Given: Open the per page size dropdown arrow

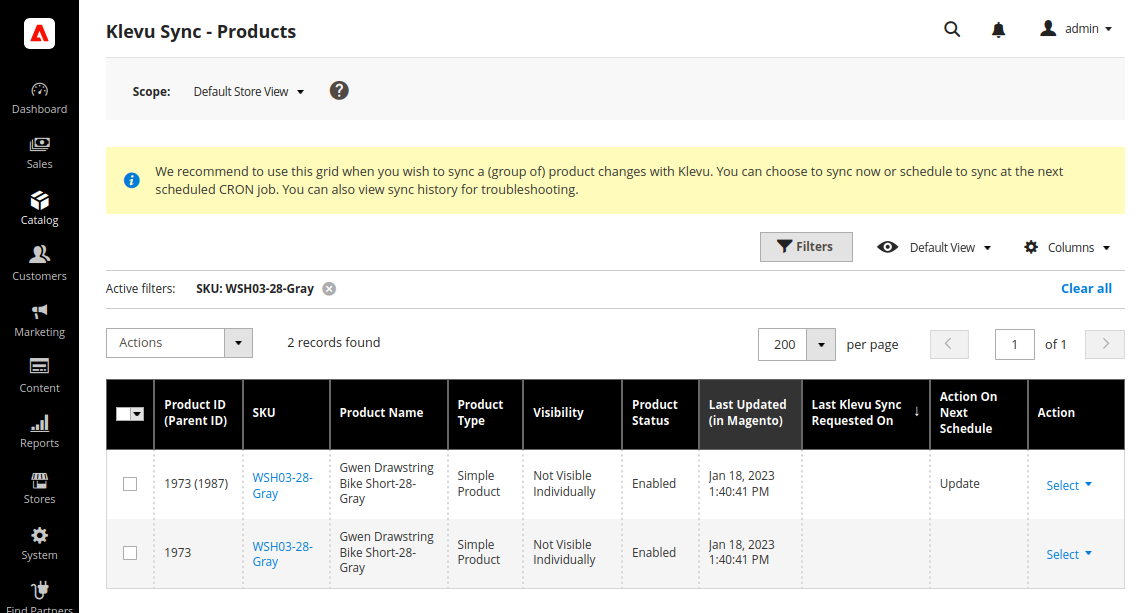Looking at the screenshot, I should pyautogui.click(x=821, y=345).
